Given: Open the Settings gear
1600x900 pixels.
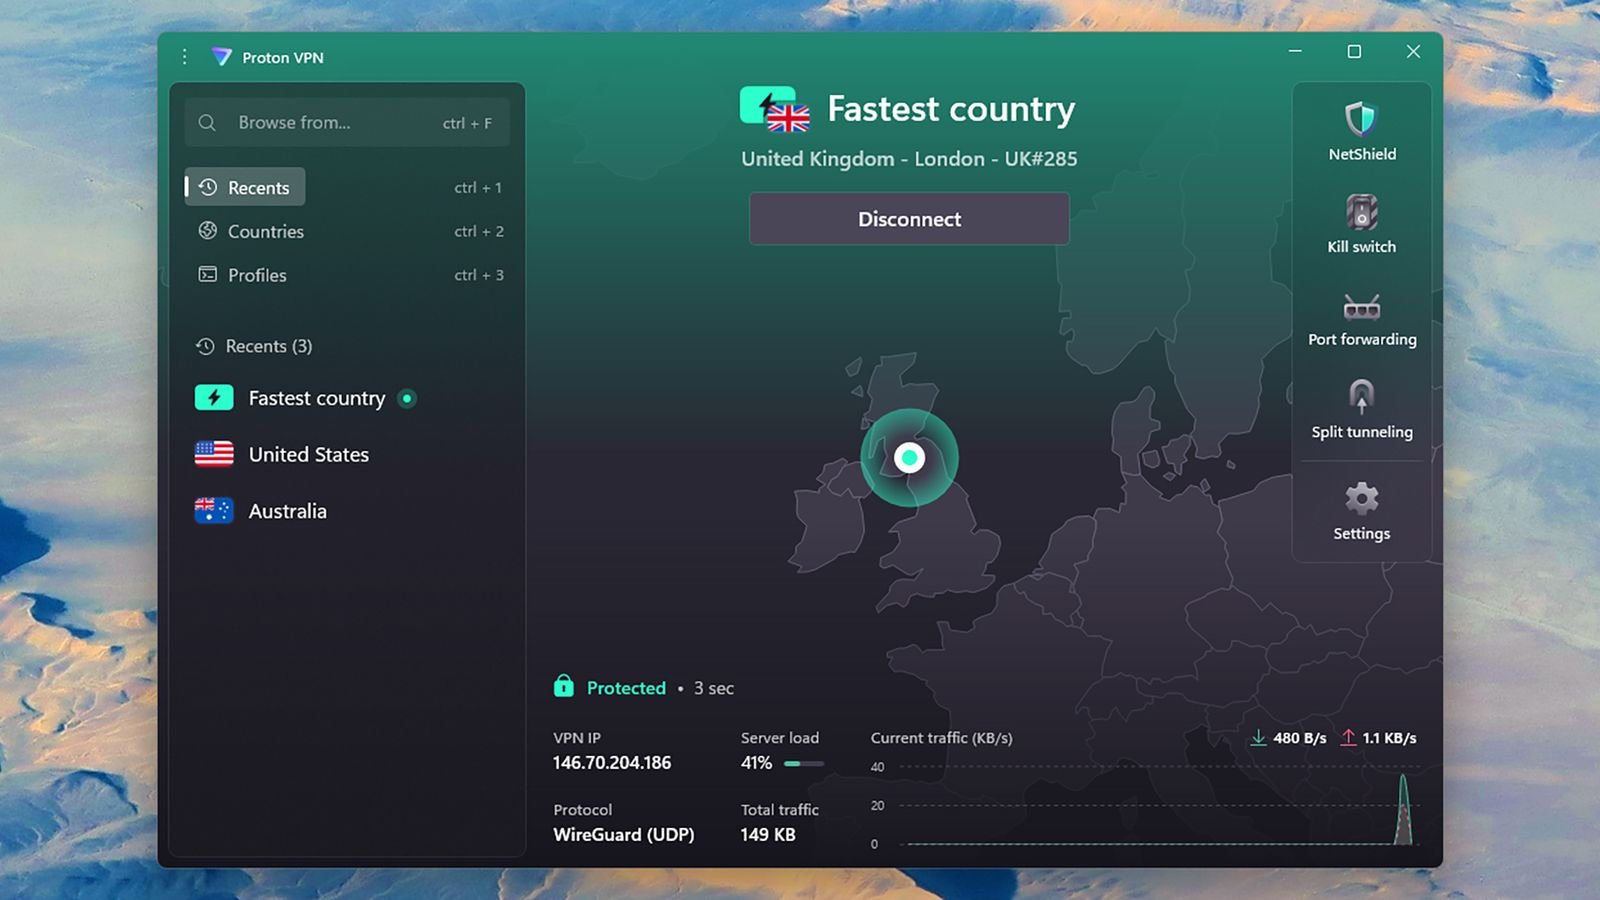Looking at the screenshot, I should click(1360, 508).
